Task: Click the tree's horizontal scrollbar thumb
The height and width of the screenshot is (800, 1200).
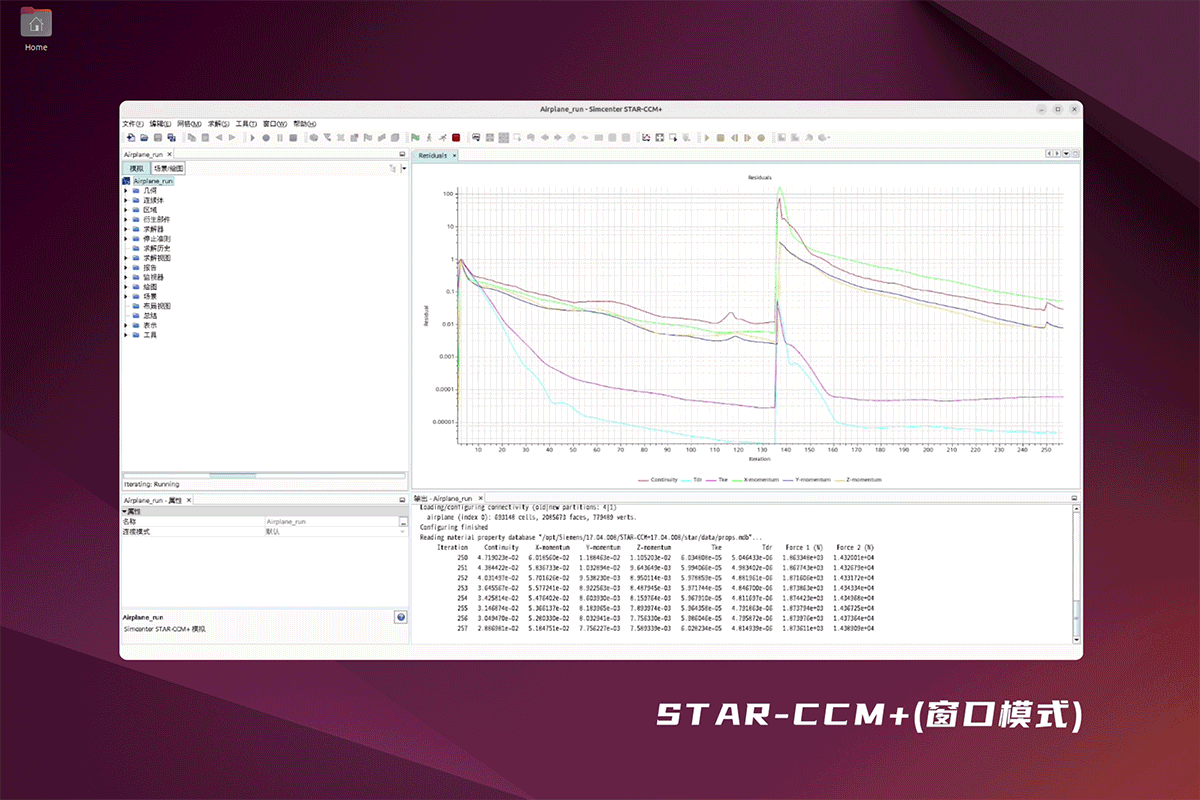Action: point(232,475)
